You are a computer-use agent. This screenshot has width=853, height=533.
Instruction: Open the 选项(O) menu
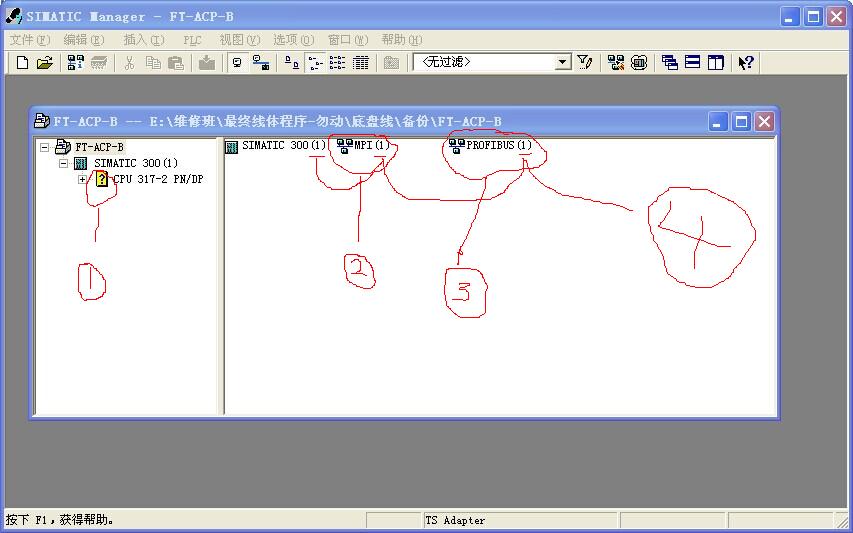pyautogui.click(x=294, y=40)
